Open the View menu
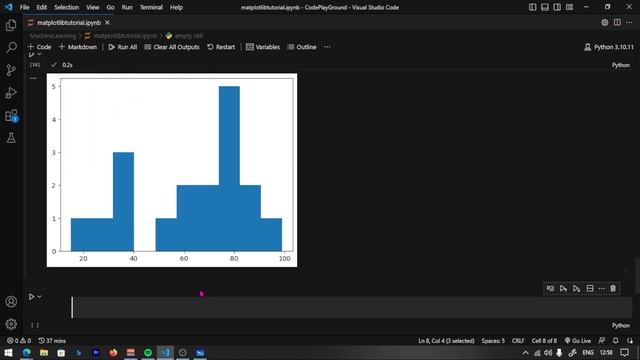 pos(93,7)
